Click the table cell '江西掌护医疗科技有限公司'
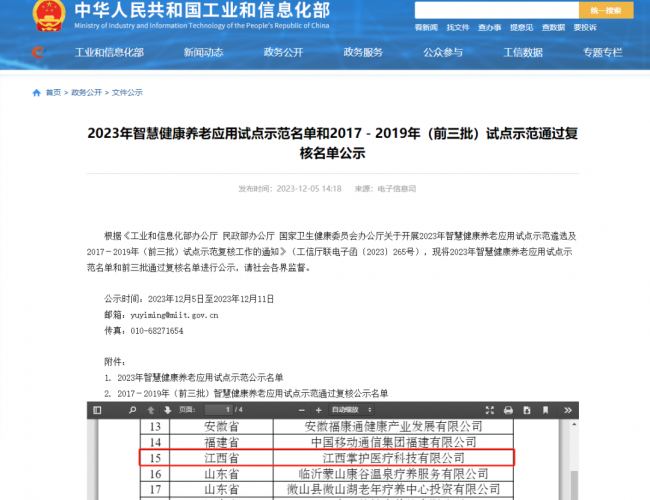This screenshot has width=650, height=500. (x=393, y=458)
